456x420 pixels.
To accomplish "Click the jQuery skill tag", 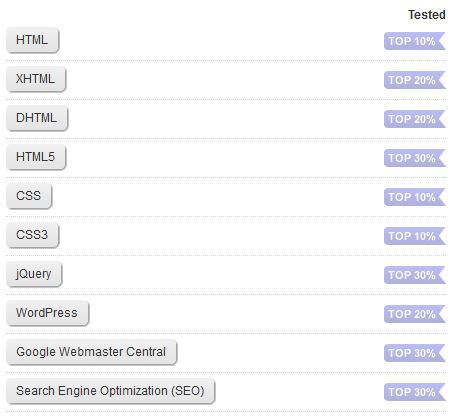I will pyautogui.click(x=34, y=274).
